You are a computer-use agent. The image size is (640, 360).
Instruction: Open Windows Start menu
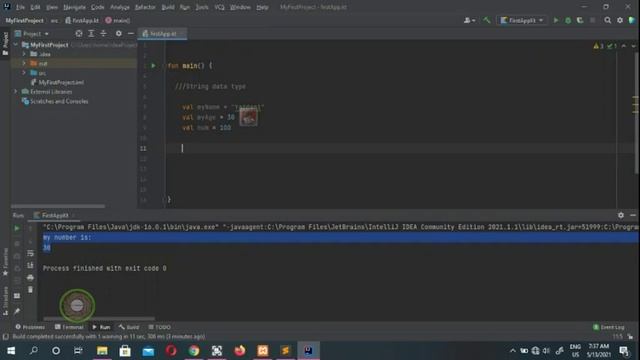[x=11, y=351]
